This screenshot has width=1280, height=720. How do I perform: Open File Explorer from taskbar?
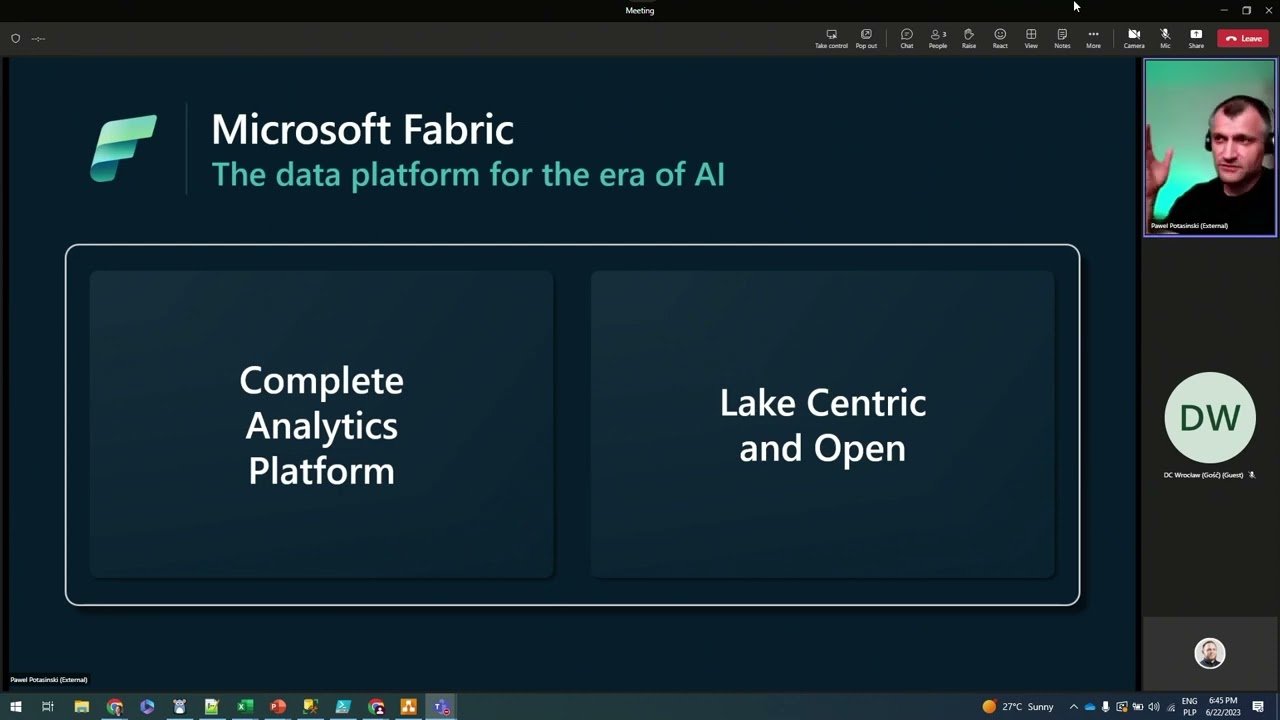tap(82, 707)
